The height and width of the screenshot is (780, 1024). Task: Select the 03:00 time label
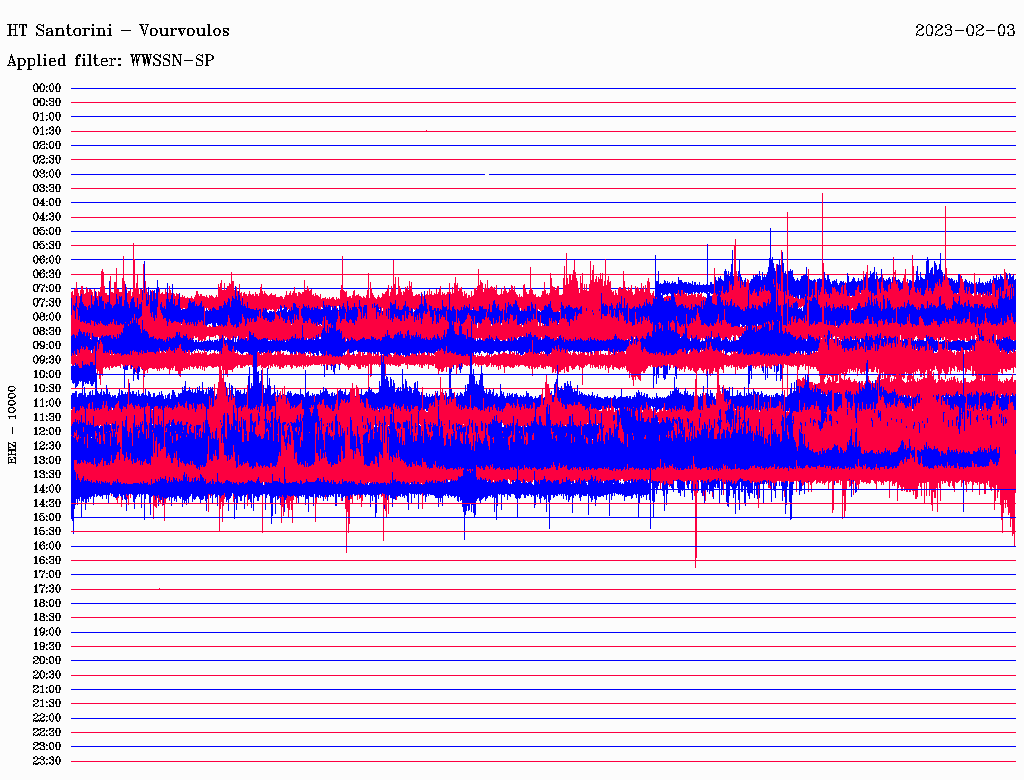47,174
